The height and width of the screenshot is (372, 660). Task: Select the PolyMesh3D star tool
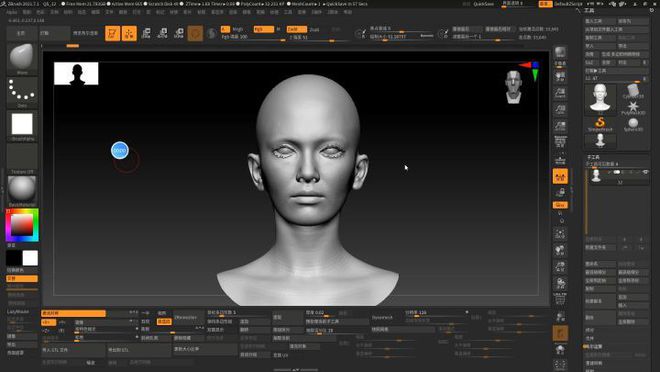(633, 108)
